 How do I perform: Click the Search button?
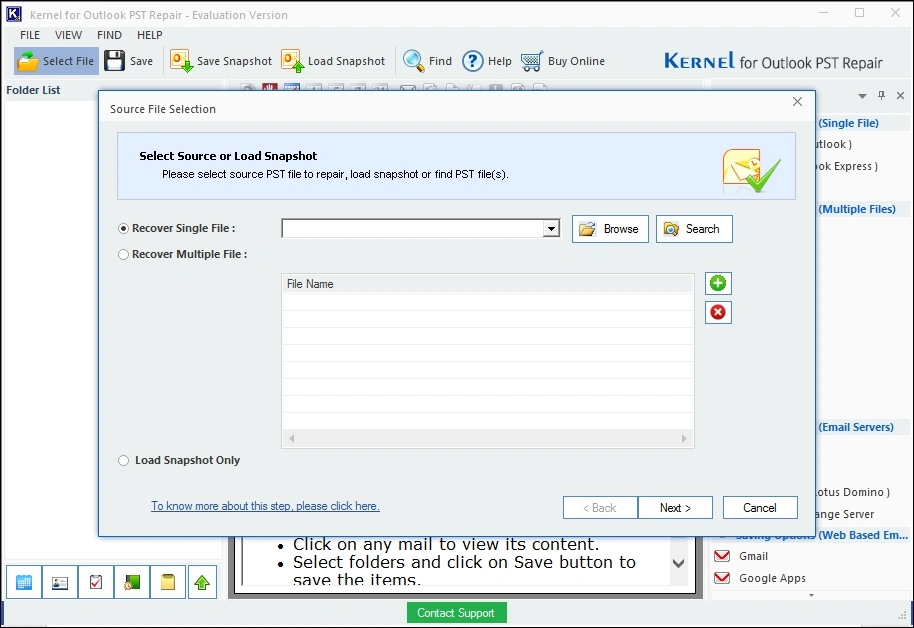pyautogui.click(x=694, y=229)
